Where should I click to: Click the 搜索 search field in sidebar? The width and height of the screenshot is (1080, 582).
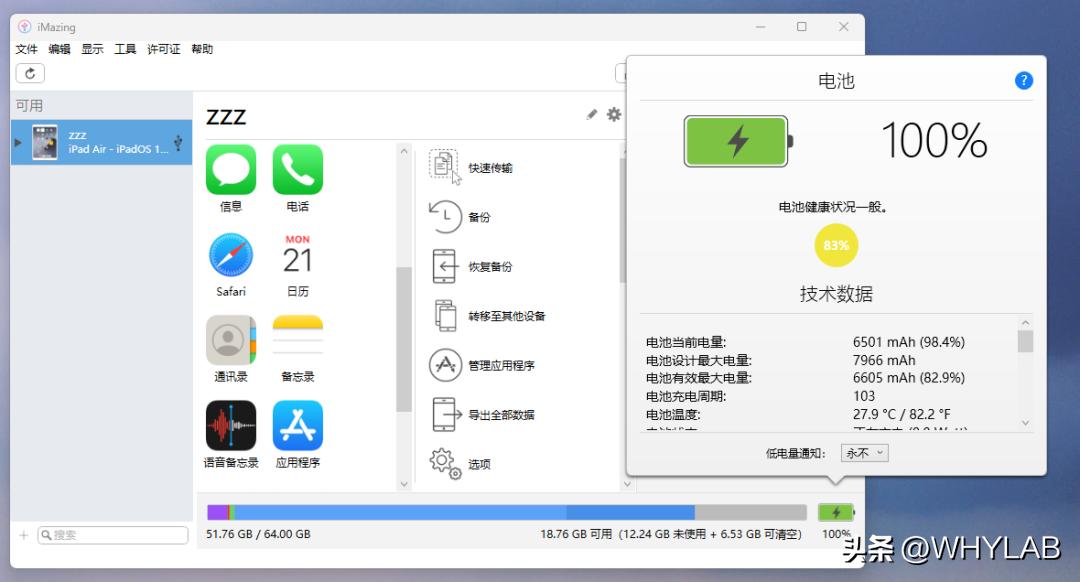[112, 534]
